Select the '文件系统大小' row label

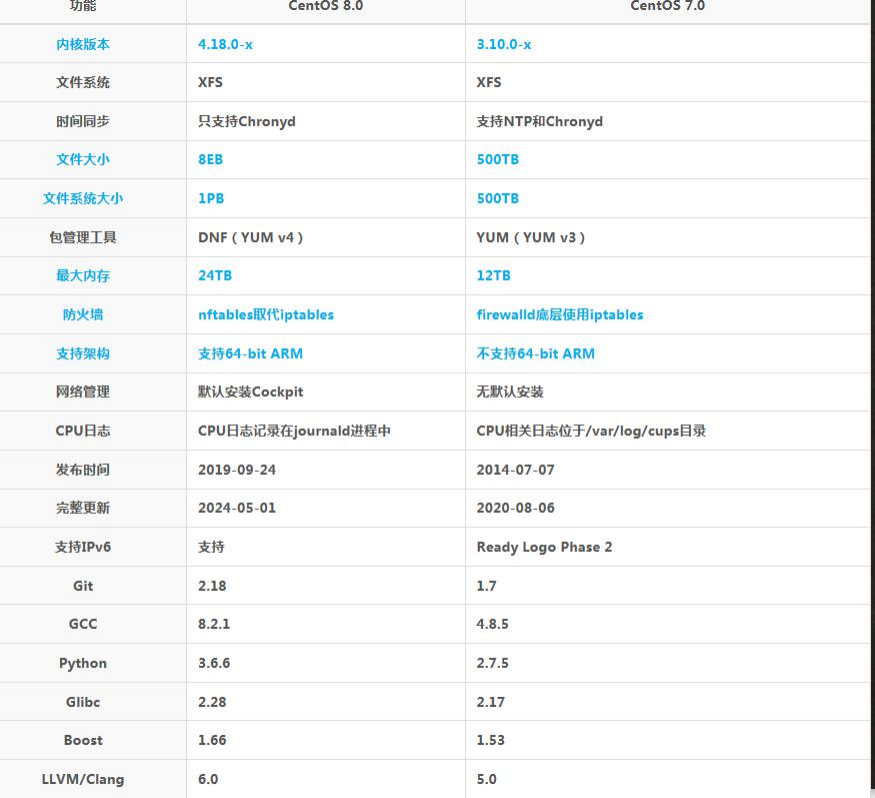(83, 198)
